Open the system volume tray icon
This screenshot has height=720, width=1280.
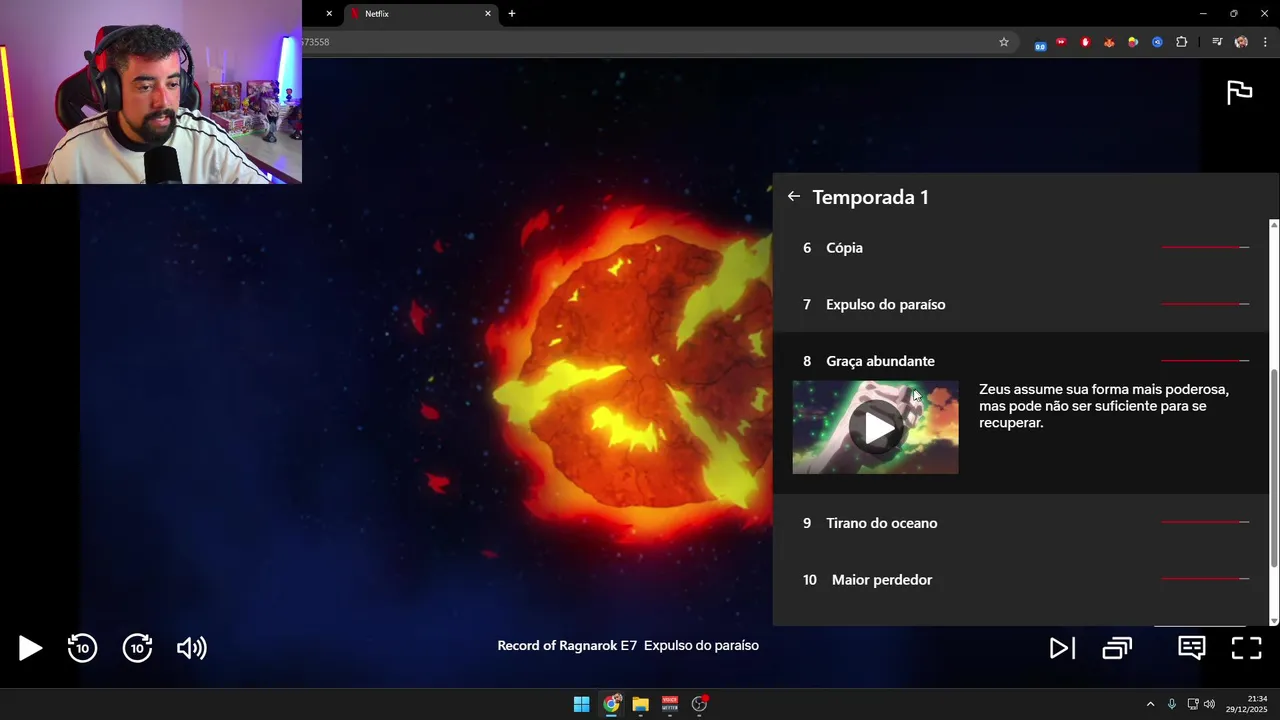(x=1209, y=704)
